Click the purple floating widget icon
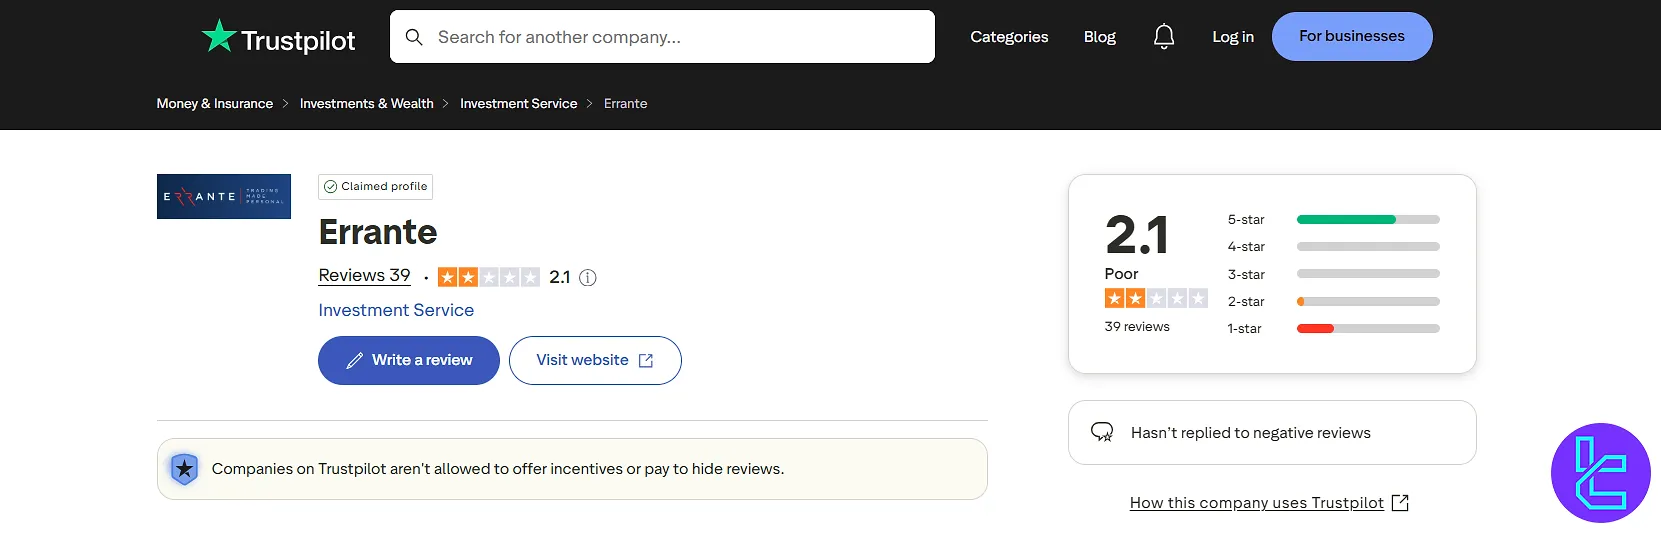1661x533 pixels. coord(1600,473)
